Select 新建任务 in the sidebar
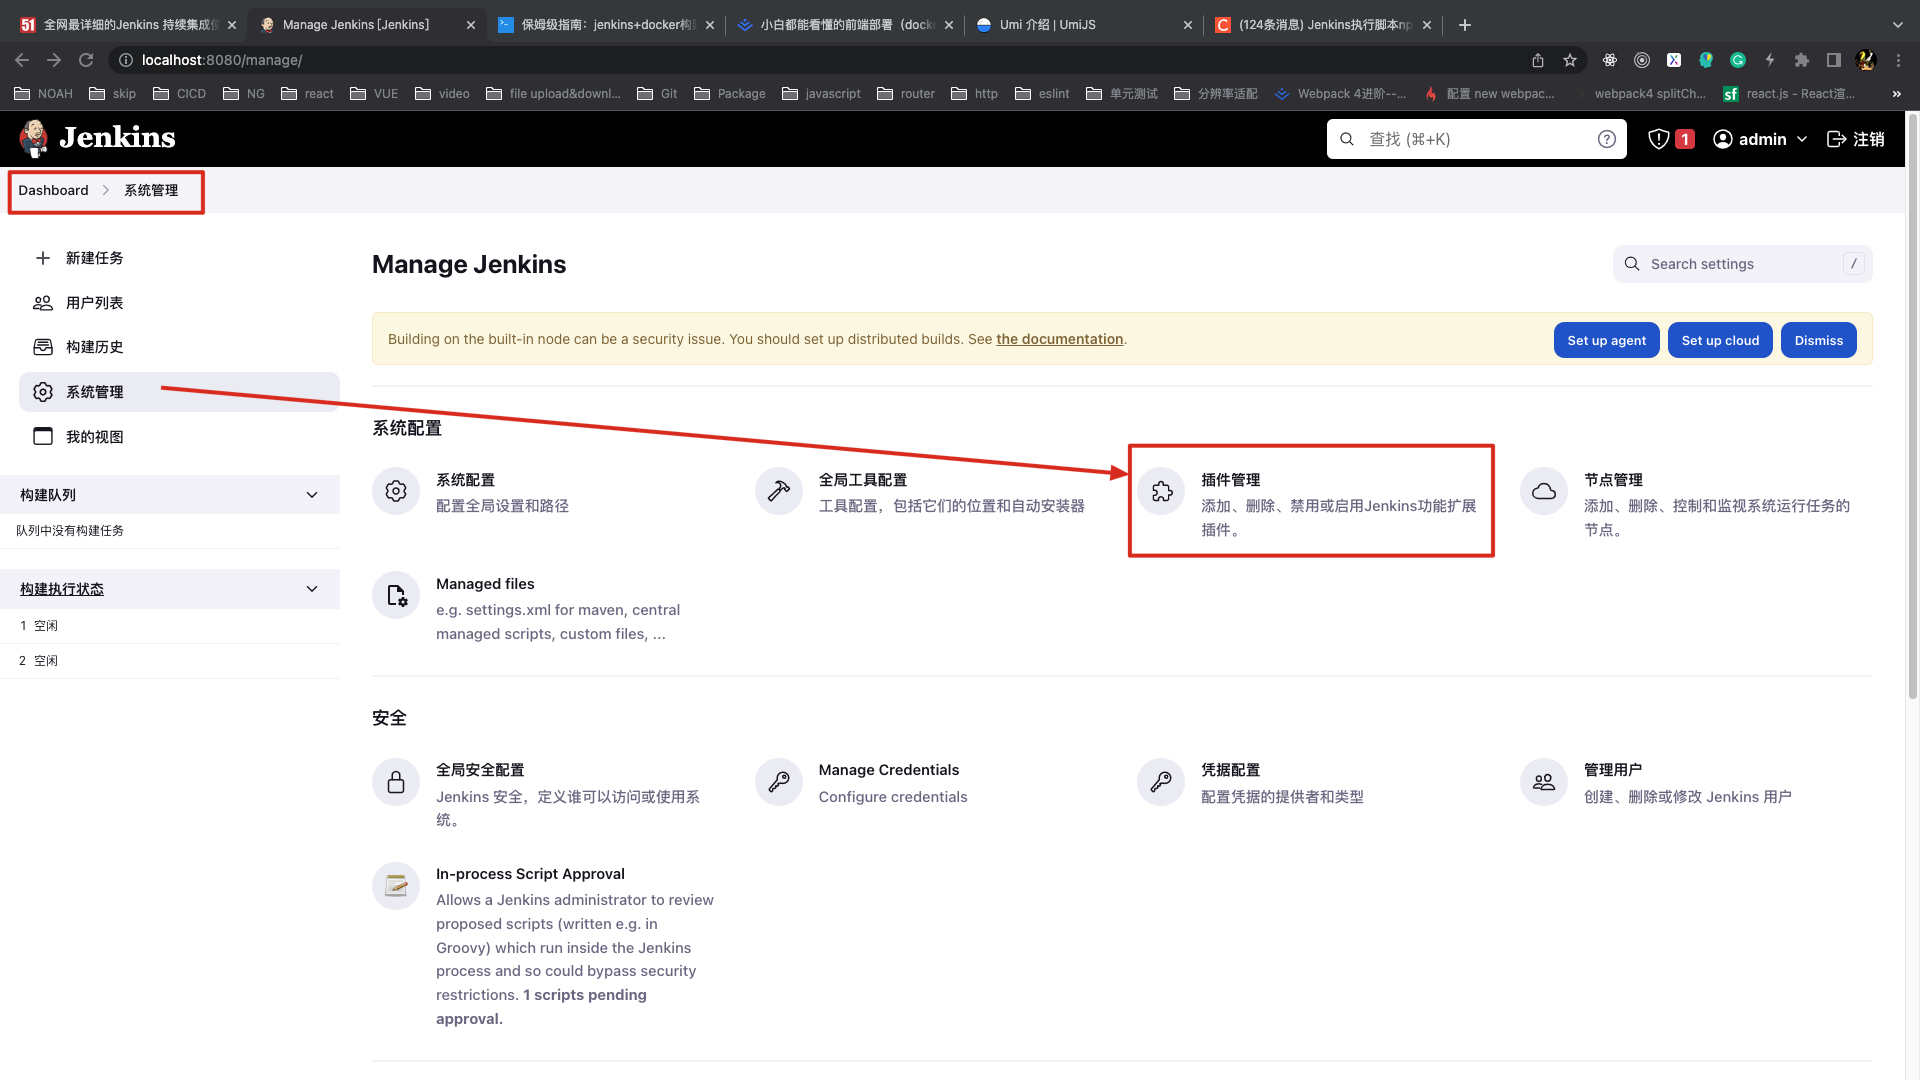This screenshot has height=1080, width=1920. click(94, 258)
